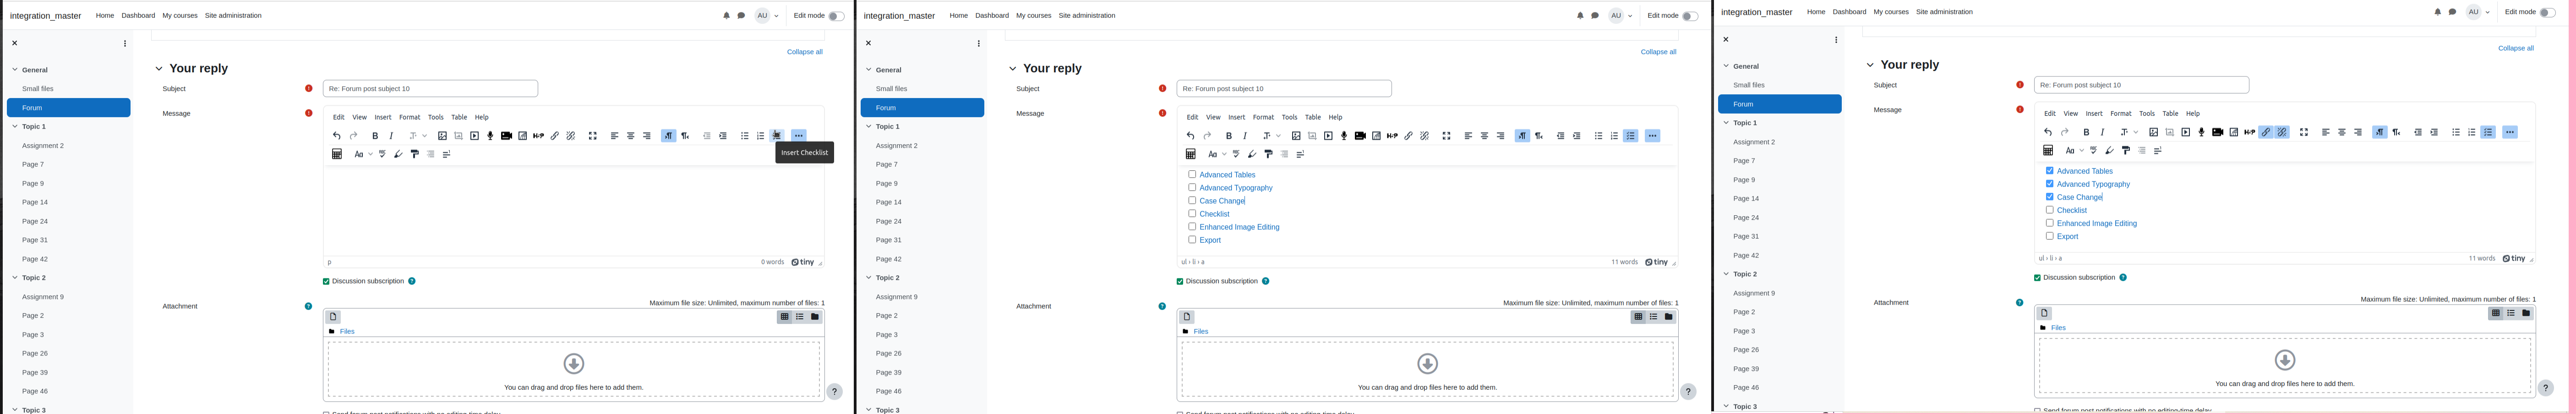The image size is (2576, 414).
Task: Click align right icon in middle panel toolbar
Action: pyautogui.click(x=1500, y=136)
